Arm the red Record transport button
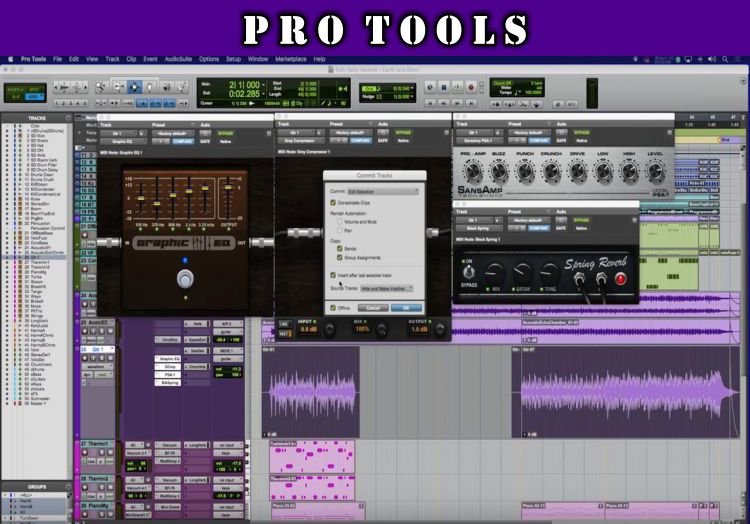The height and width of the screenshot is (524, 750). click(x=470, y=87)
